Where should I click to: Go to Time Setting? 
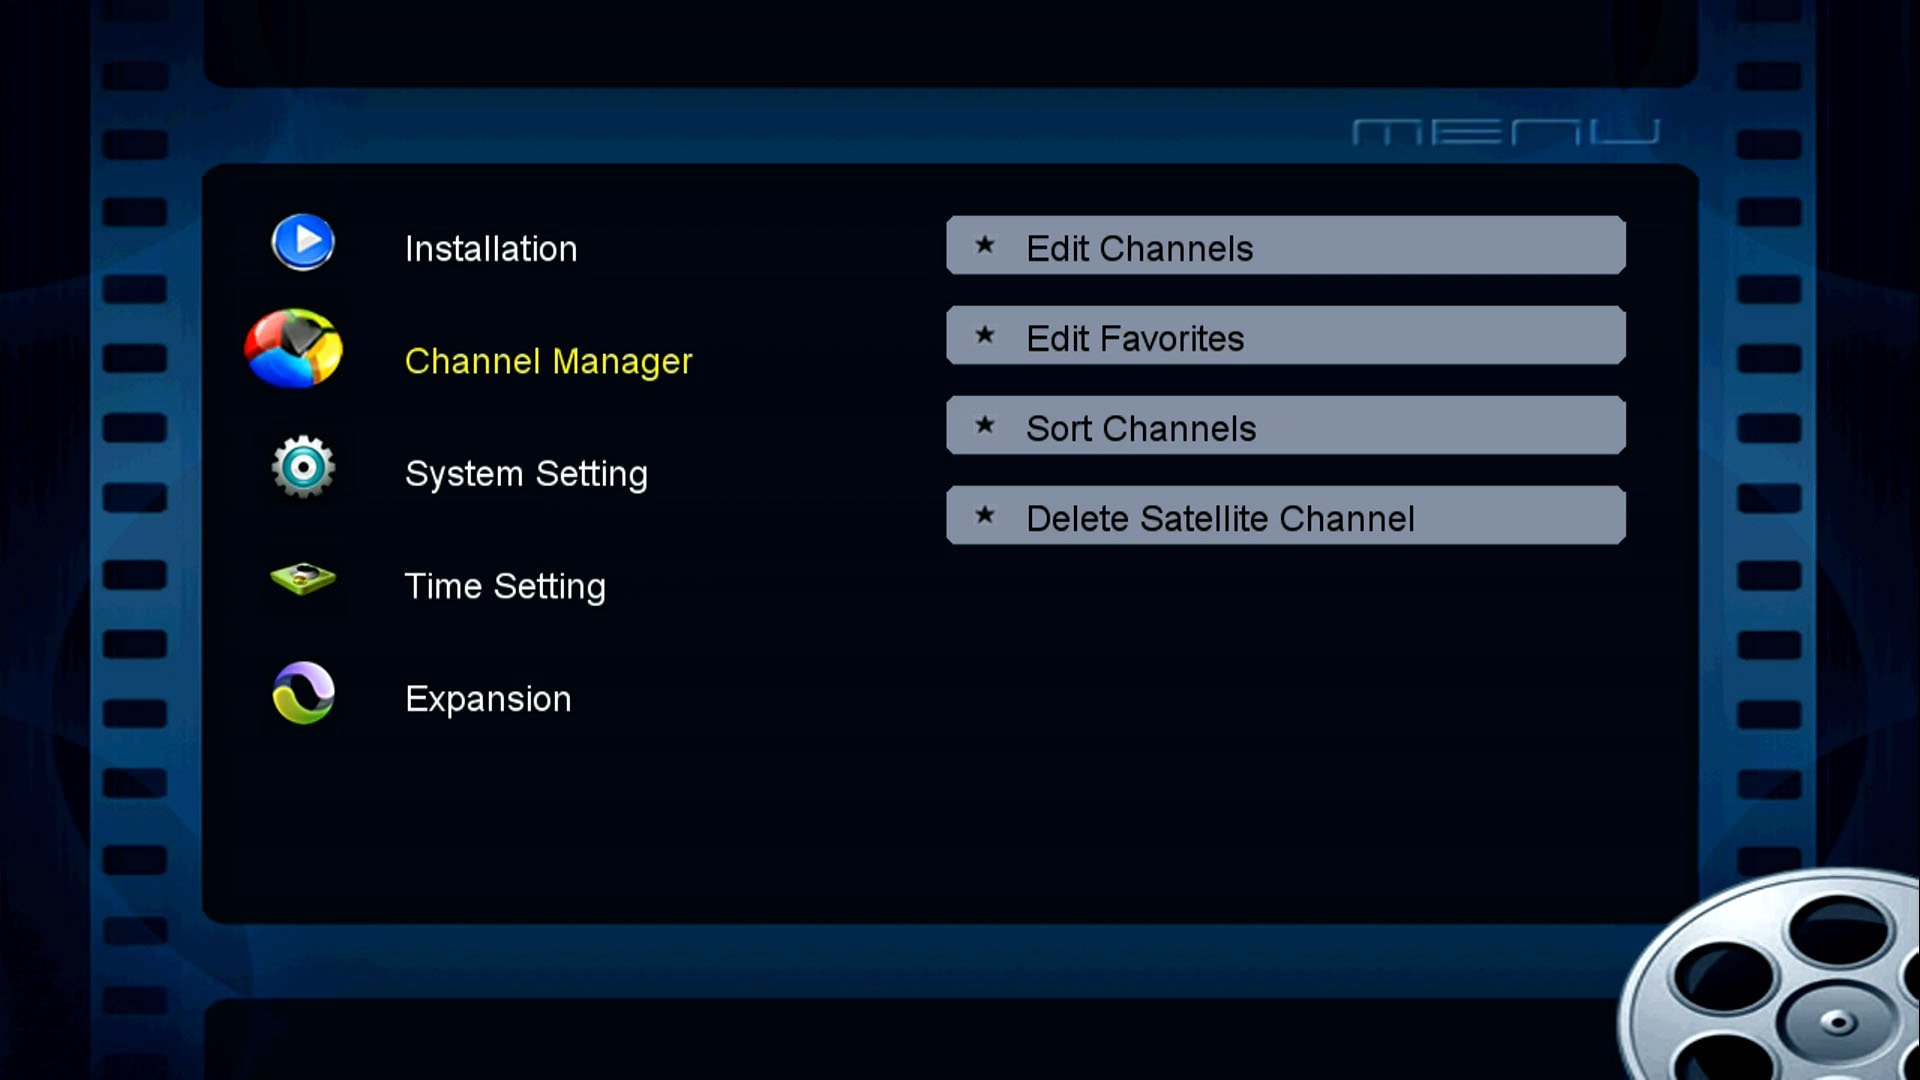click(x=505, y=587)
